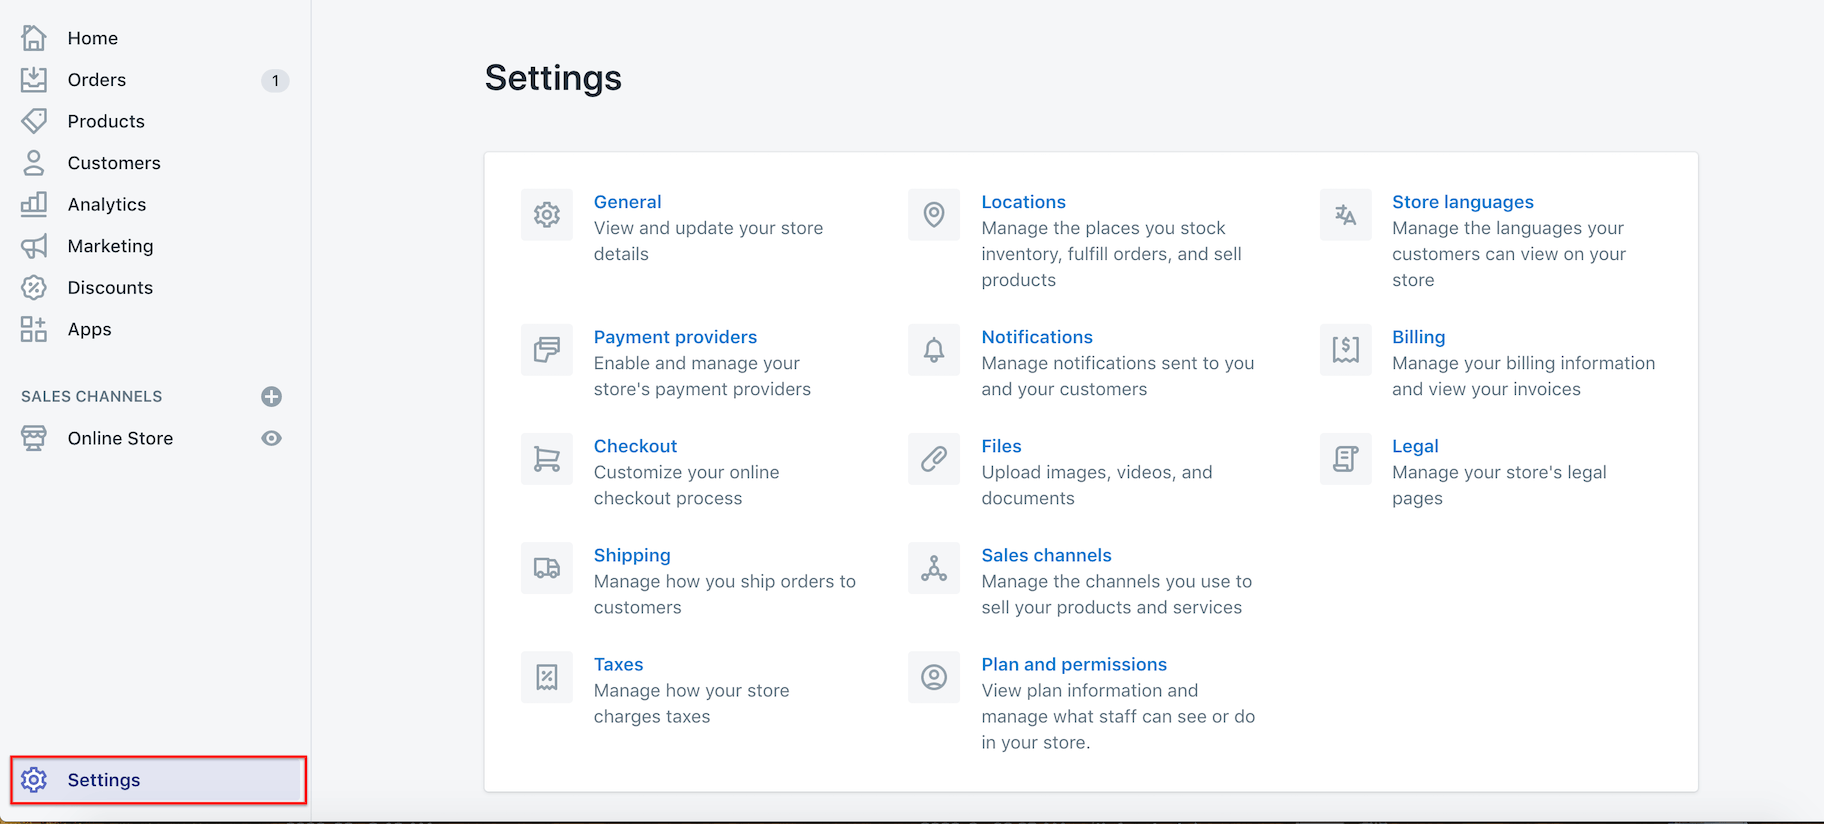Viewport: 1824px width, 824px height.
Task: Select the Shipping truck icon
Action: coord(546,568)
